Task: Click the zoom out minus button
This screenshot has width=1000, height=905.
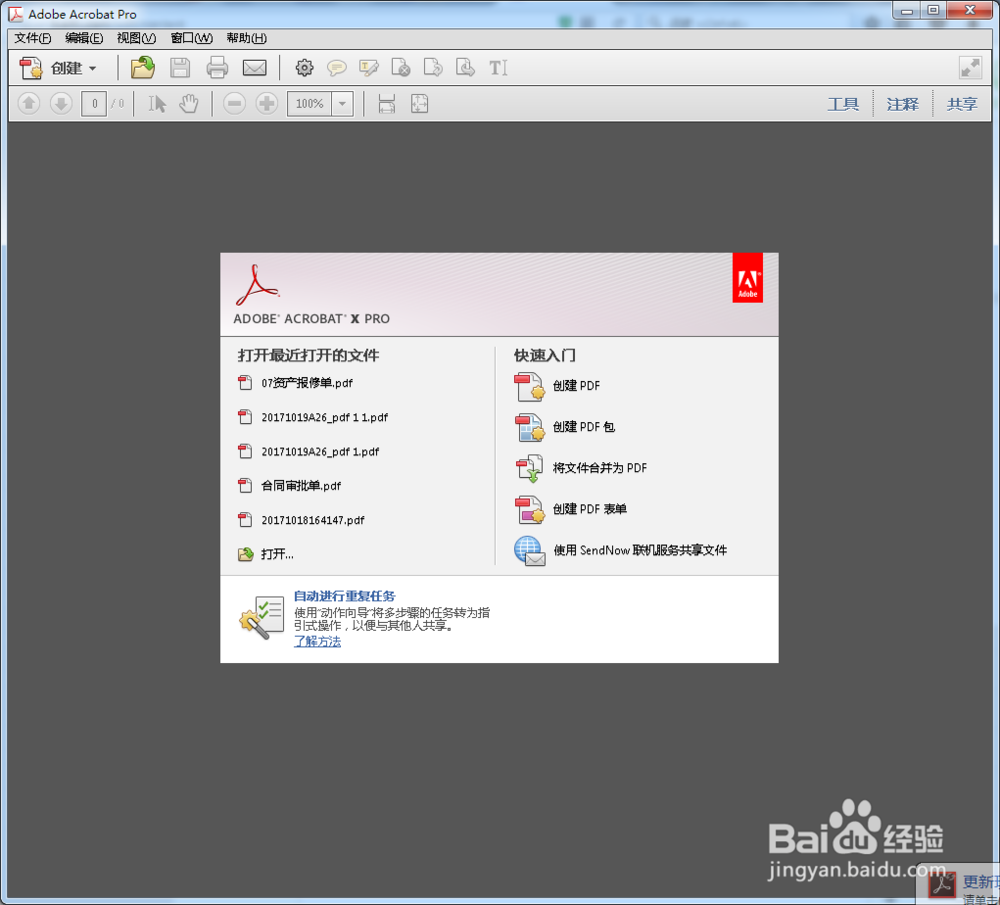Action: [x=235, y=103]
